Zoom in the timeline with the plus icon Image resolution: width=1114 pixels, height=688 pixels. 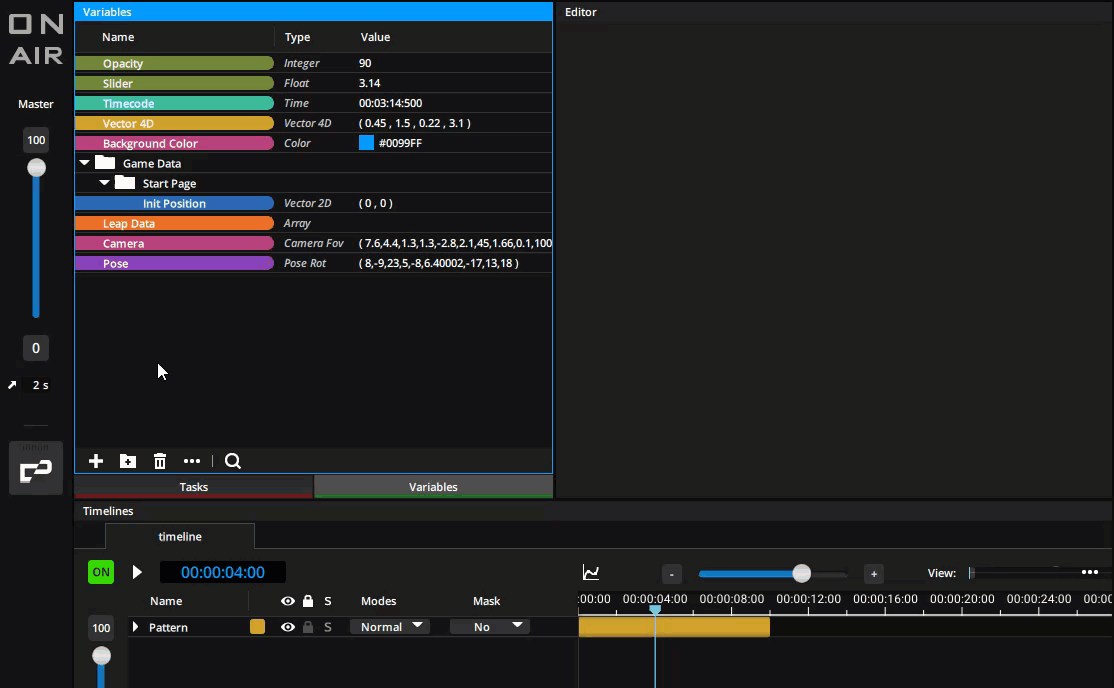[873, 573]
